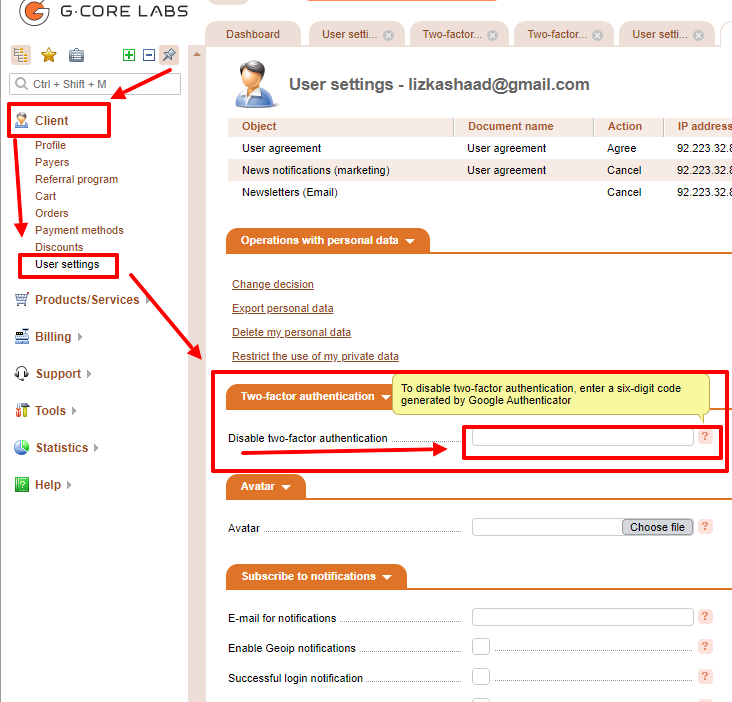This screenshot has height=702, width=732.
Task: Click the Support headset icon
Action: click(21, 373)
